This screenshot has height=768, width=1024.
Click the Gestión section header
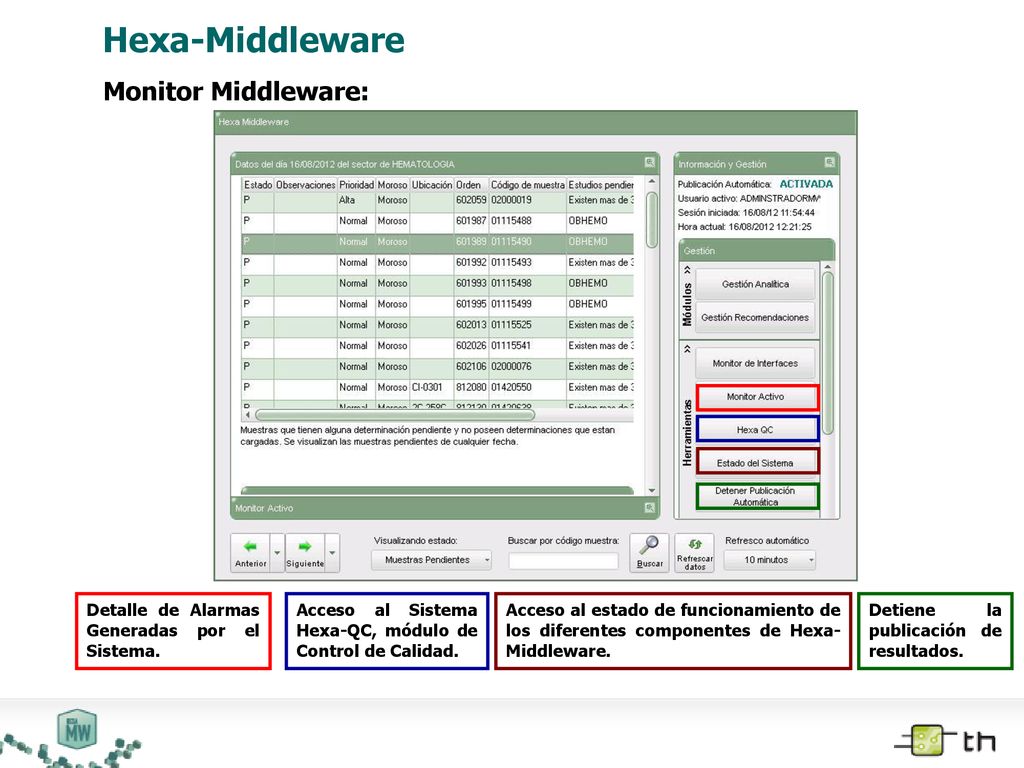click(x=756, y=251)
